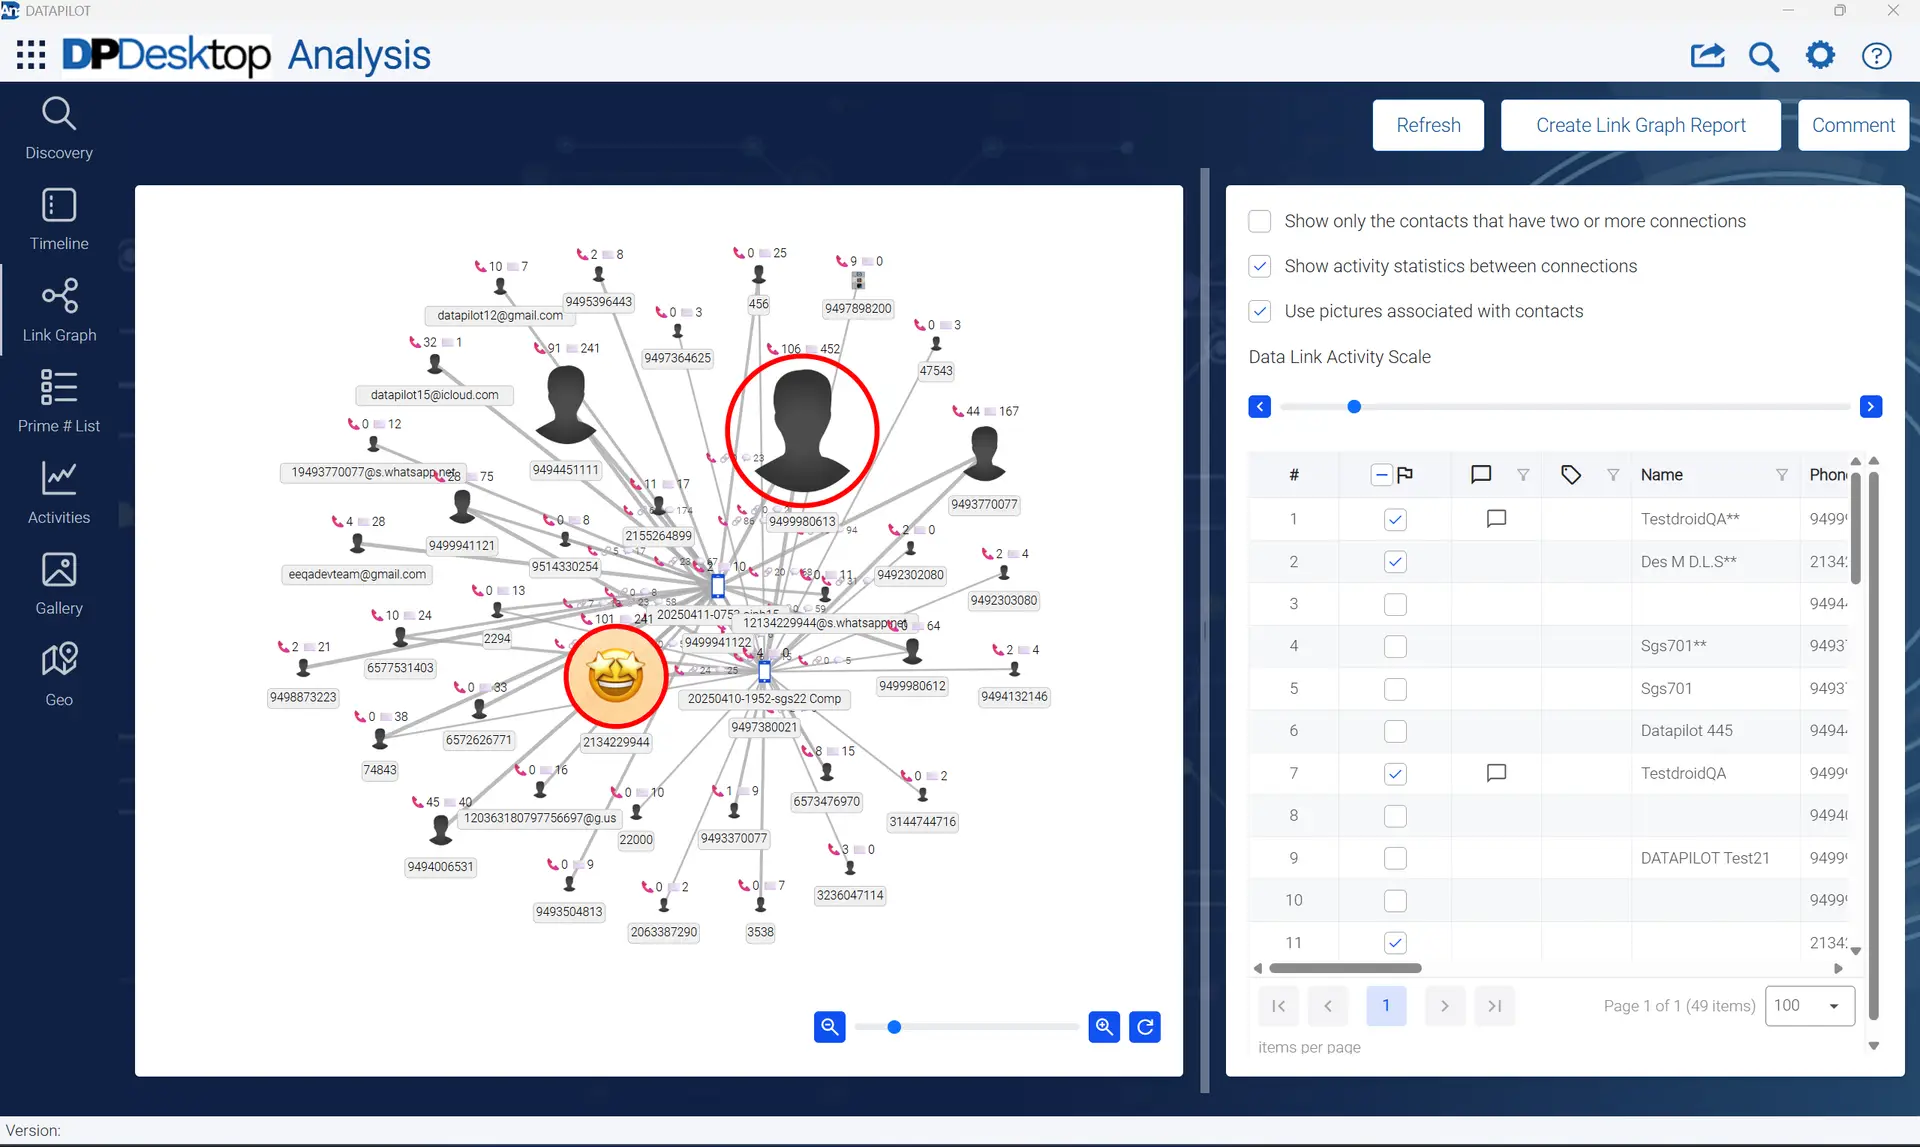Open the Geo map section
The width and height of the screenshot is (1920, 1147).
click(x=59, y=675)
